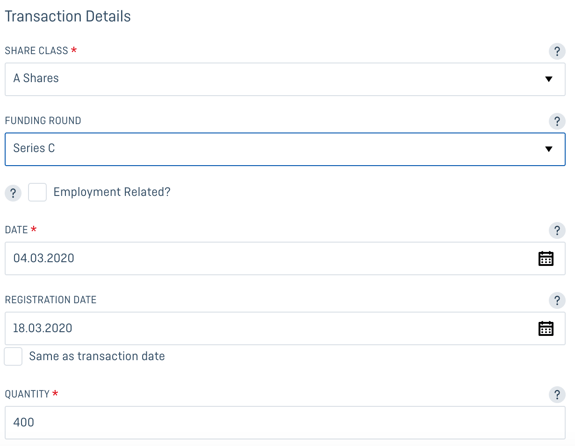
Task: Click the Quantity input containing 400
Action: pyautogui.click(x=285, y=423)
